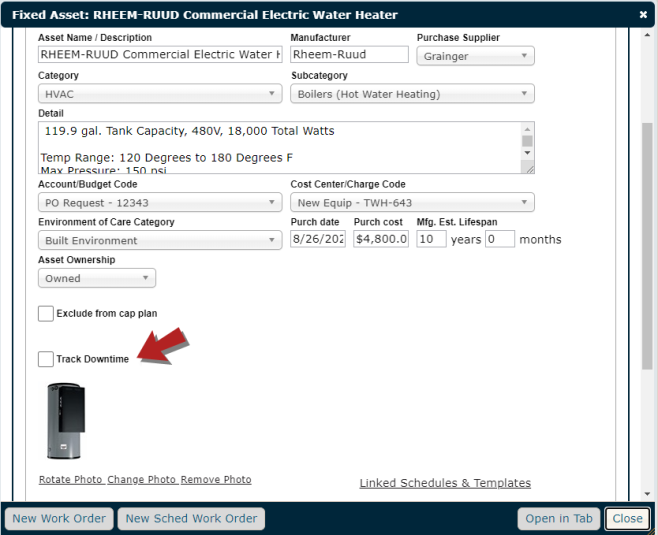Enable the Track Downtime checkbox
Screen dimensions: 658x535
(46, 359)
